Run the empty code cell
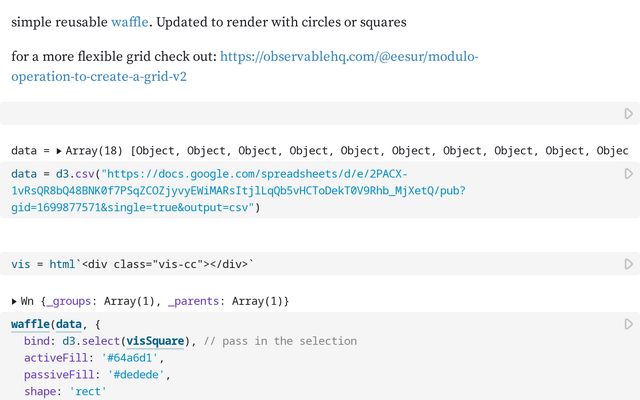The image size is (640, 400). [628, 114]
